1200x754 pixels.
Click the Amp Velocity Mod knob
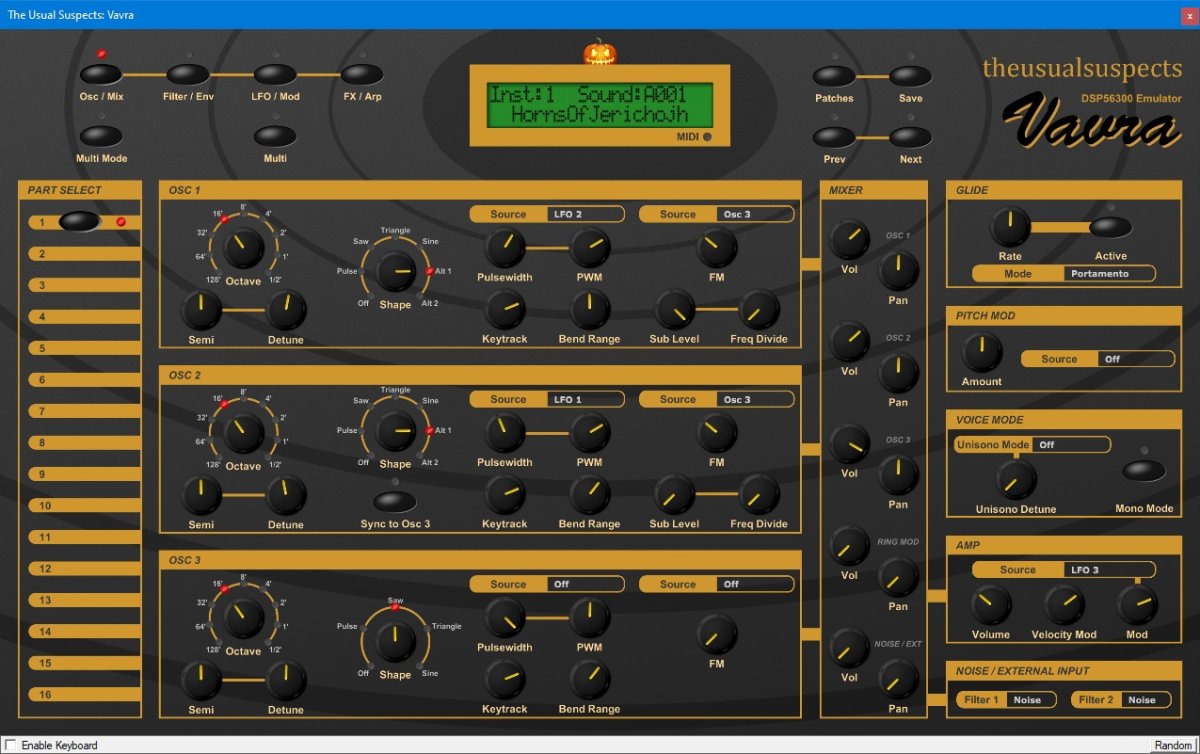[x=1064, y=605]
